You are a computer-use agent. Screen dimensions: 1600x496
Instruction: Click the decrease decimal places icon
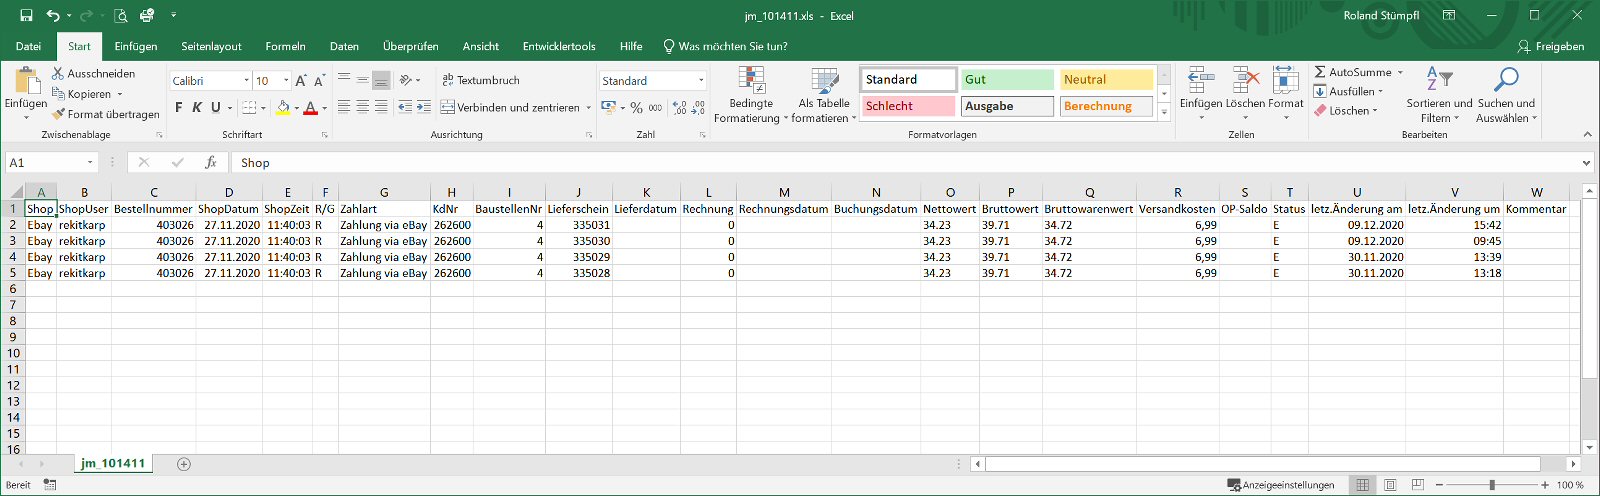(x=698, y=107)
